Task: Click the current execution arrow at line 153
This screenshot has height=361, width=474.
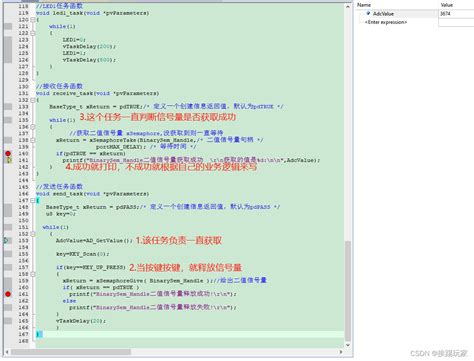Action: [x=6, y=240]
